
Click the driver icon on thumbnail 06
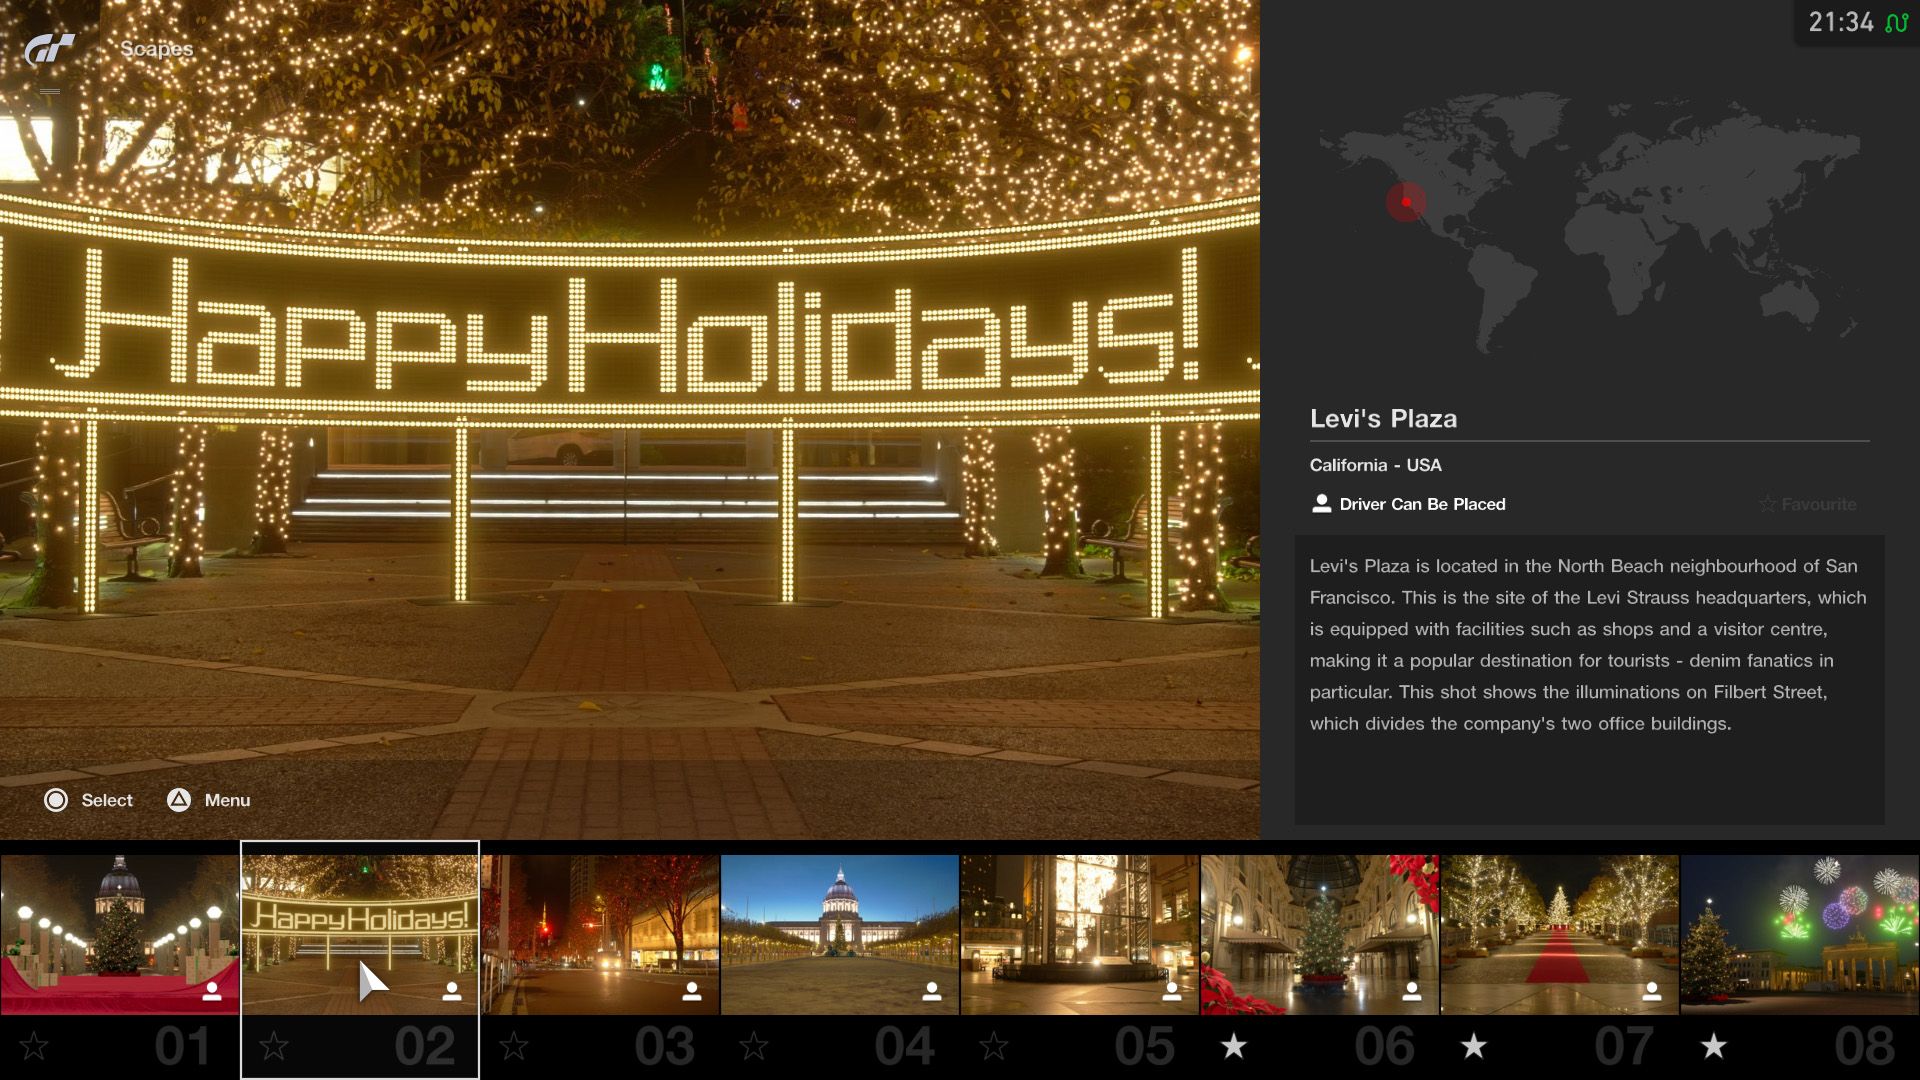pos(1411,991)
